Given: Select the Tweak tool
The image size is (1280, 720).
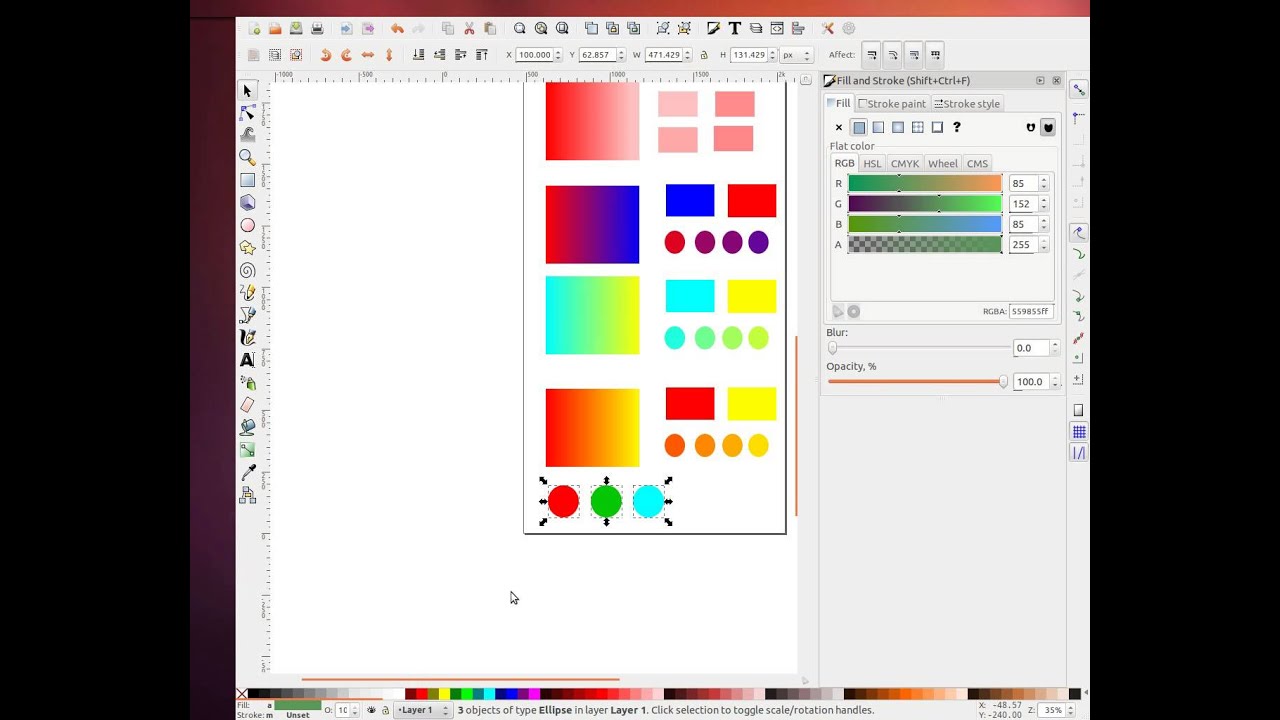Looking at the screenshot, I should [247, 135].
